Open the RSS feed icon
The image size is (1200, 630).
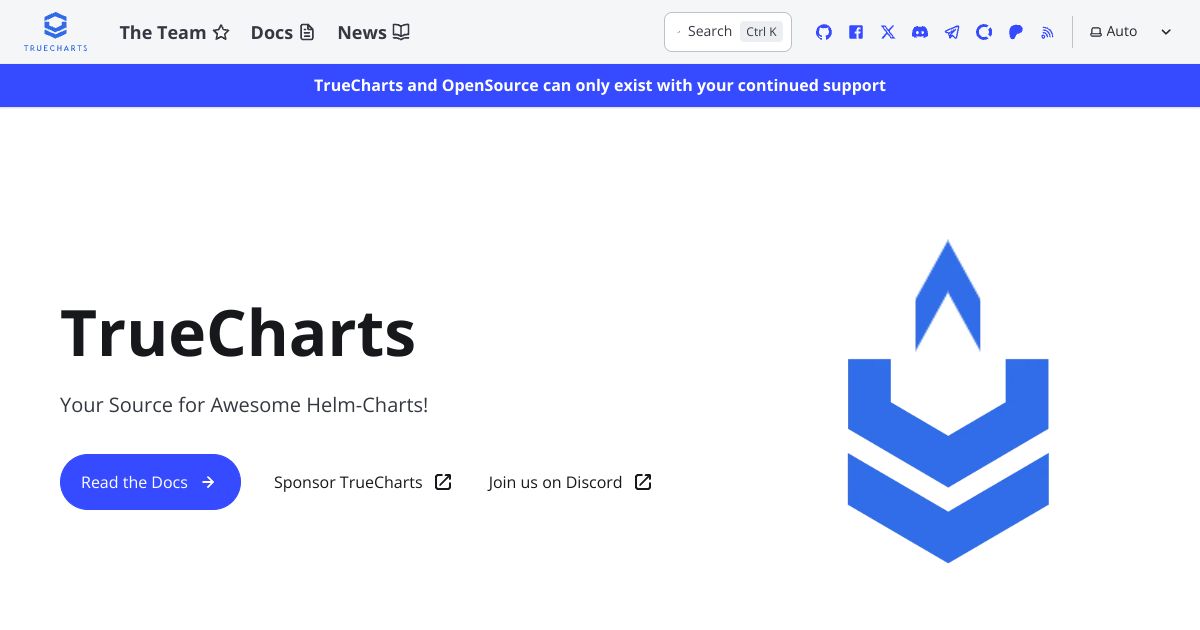[x=1048, y=32]
